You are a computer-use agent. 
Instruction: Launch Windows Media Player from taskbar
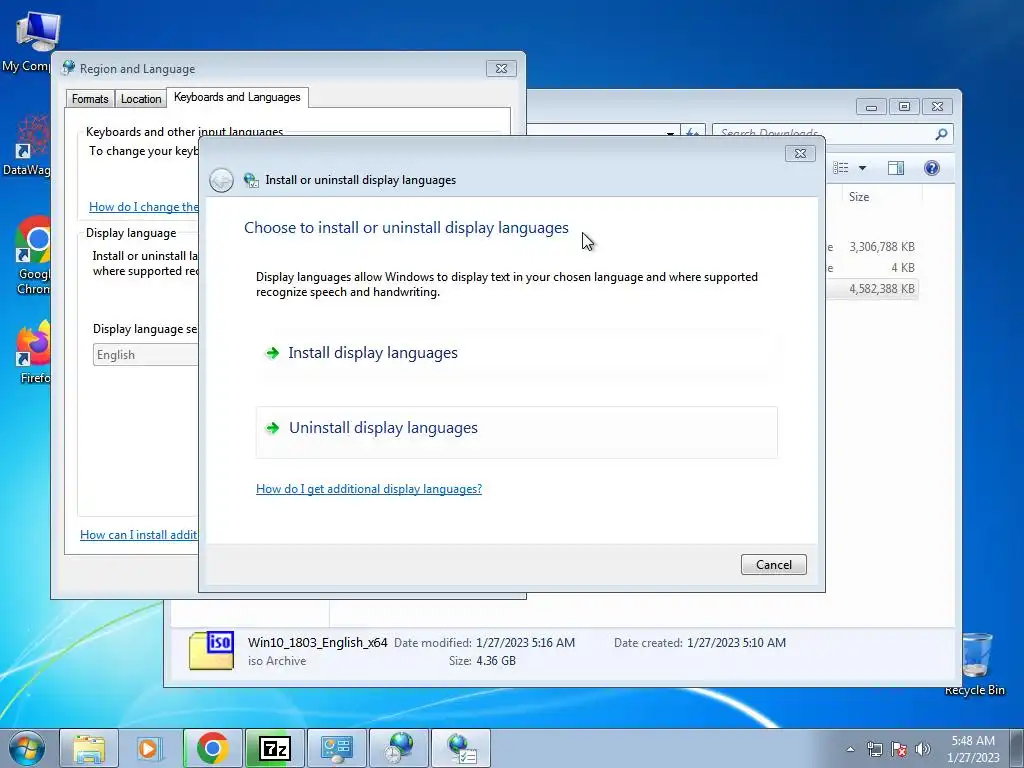pyautogui.click(x=150, y=748)
